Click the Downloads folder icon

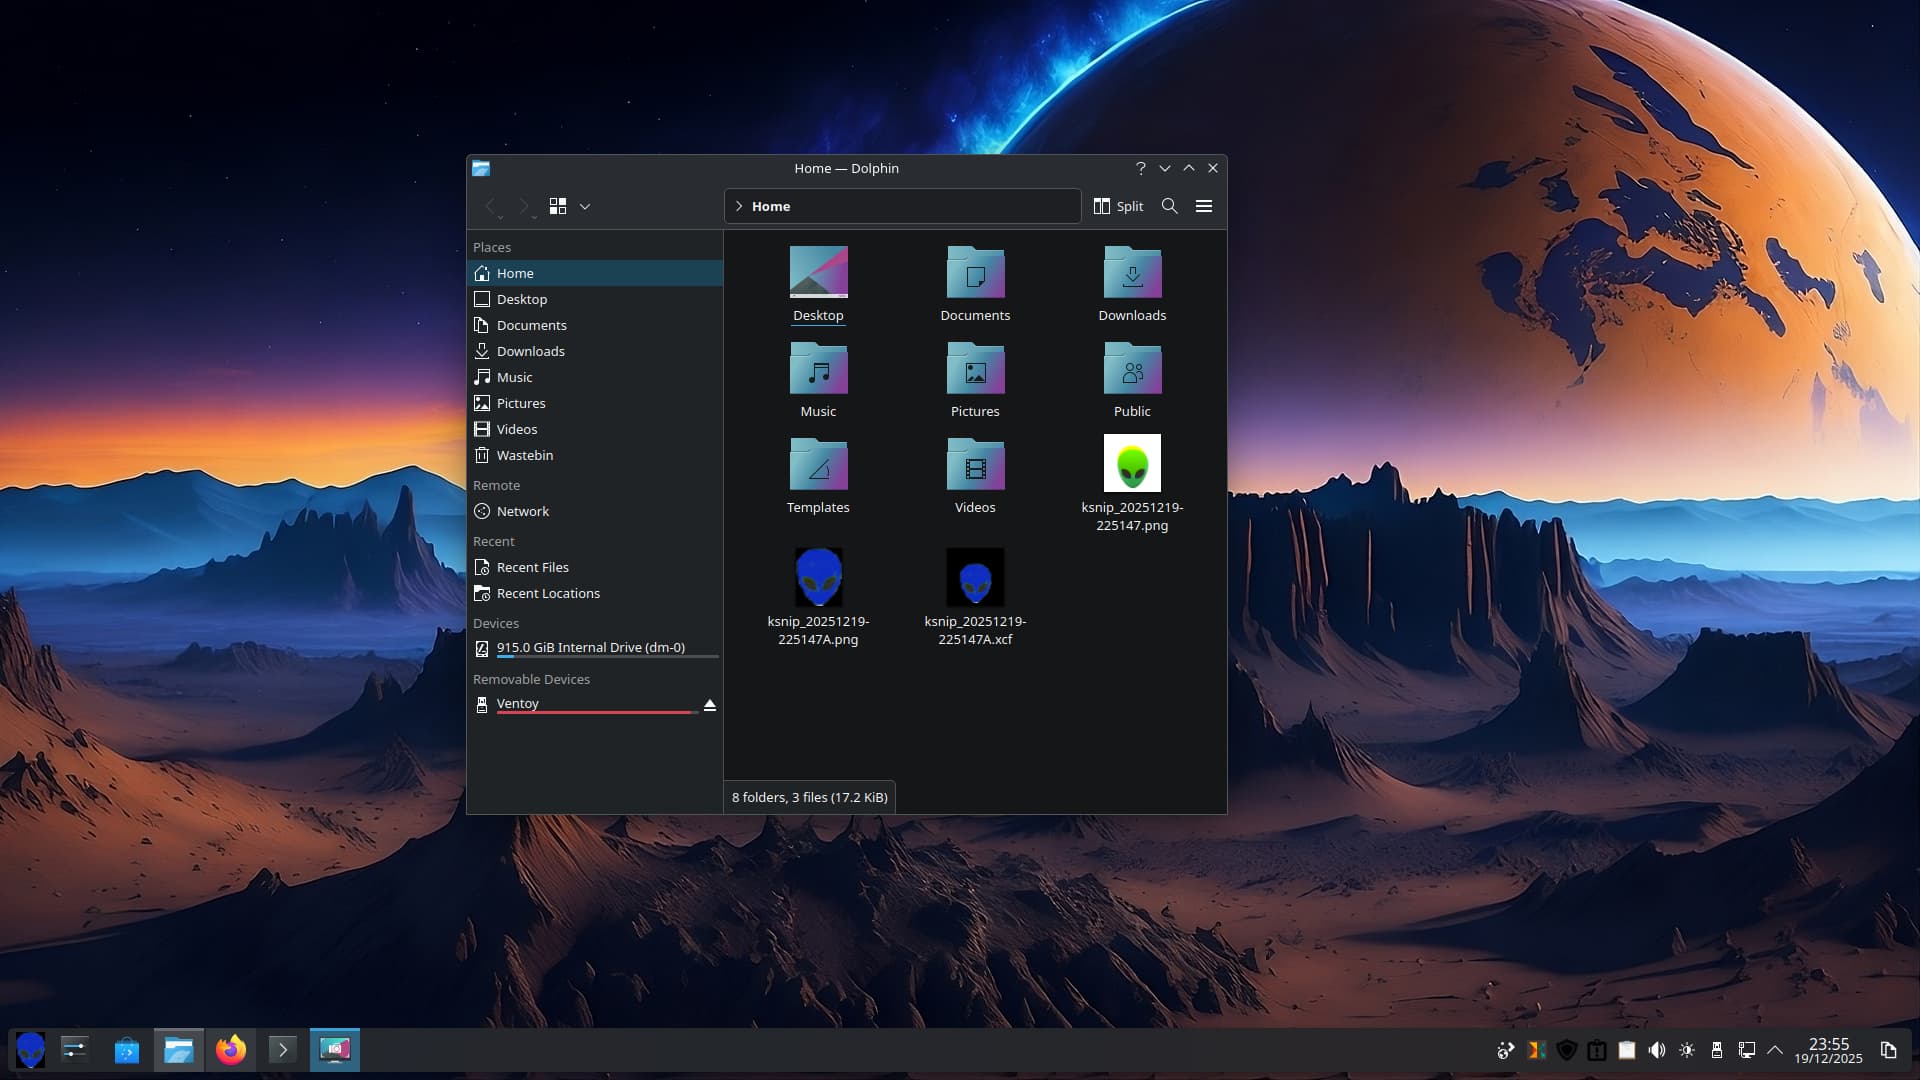click(x=1132, y=273)
